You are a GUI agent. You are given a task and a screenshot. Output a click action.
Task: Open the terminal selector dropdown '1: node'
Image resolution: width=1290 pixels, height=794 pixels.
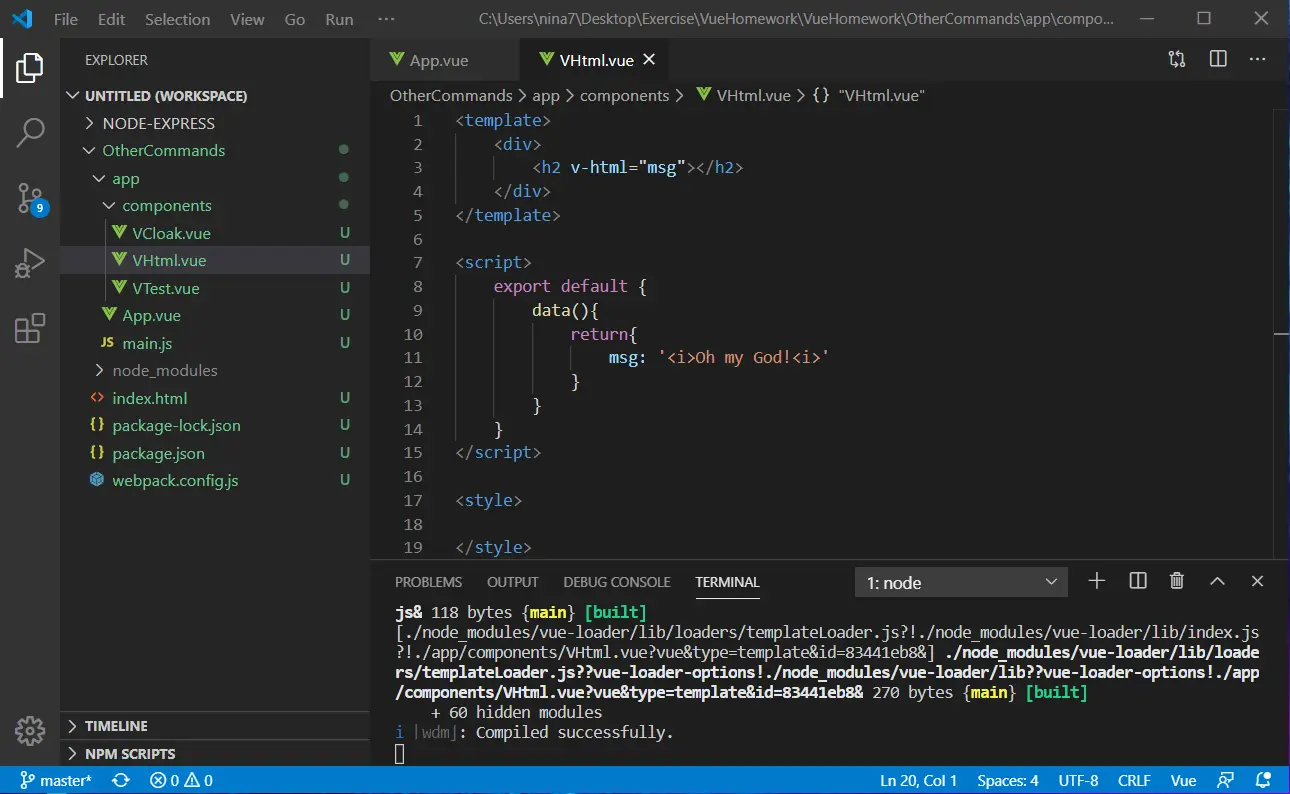961,582
